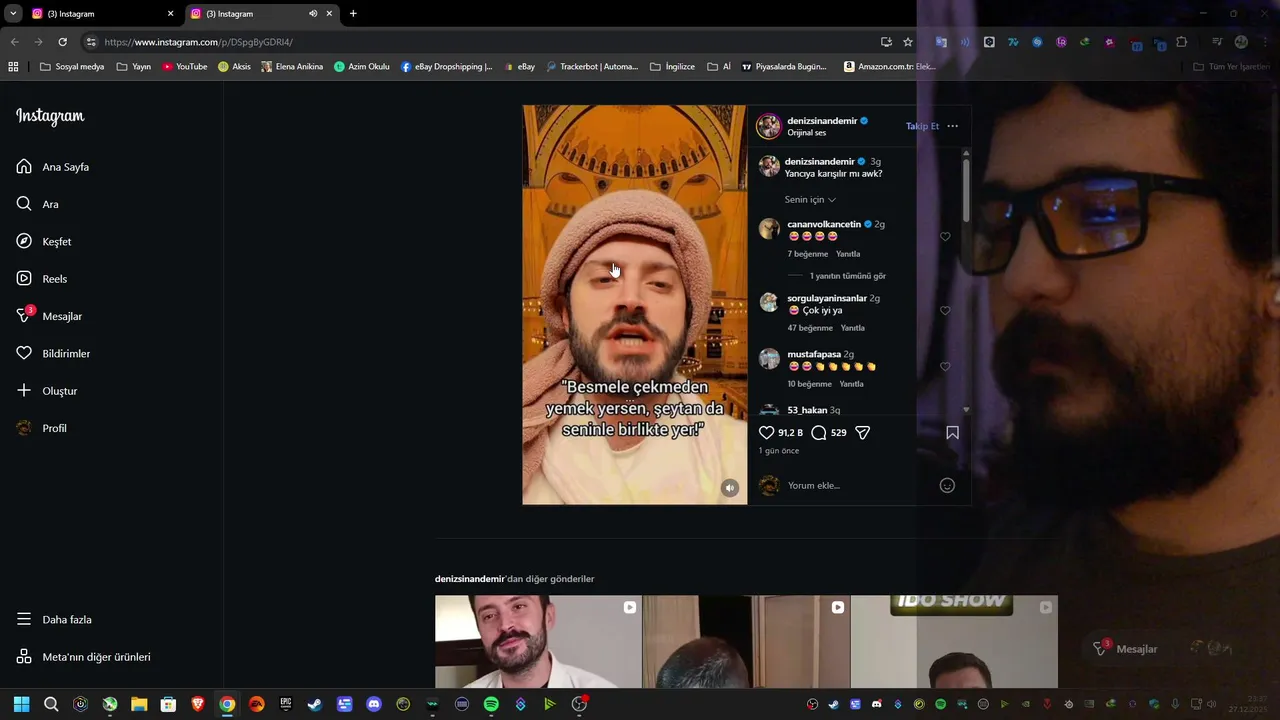Open Mesajlar in the sidebar
The width and height of the screenshot is (1280, 720).
(x=49, y=316)
